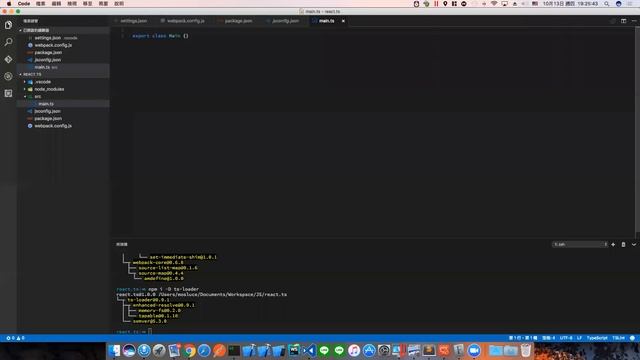Click the terminal prompt input cursor
640x360 pixels.
(150, 331)
